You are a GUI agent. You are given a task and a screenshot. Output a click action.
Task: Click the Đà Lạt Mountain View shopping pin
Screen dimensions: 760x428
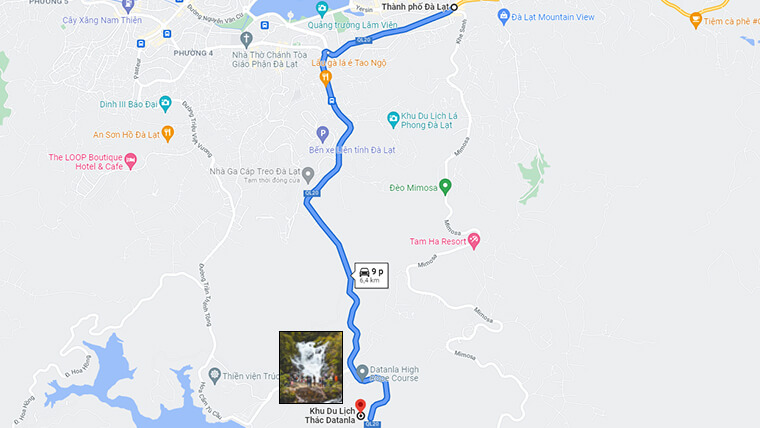[x=504, y=17]
